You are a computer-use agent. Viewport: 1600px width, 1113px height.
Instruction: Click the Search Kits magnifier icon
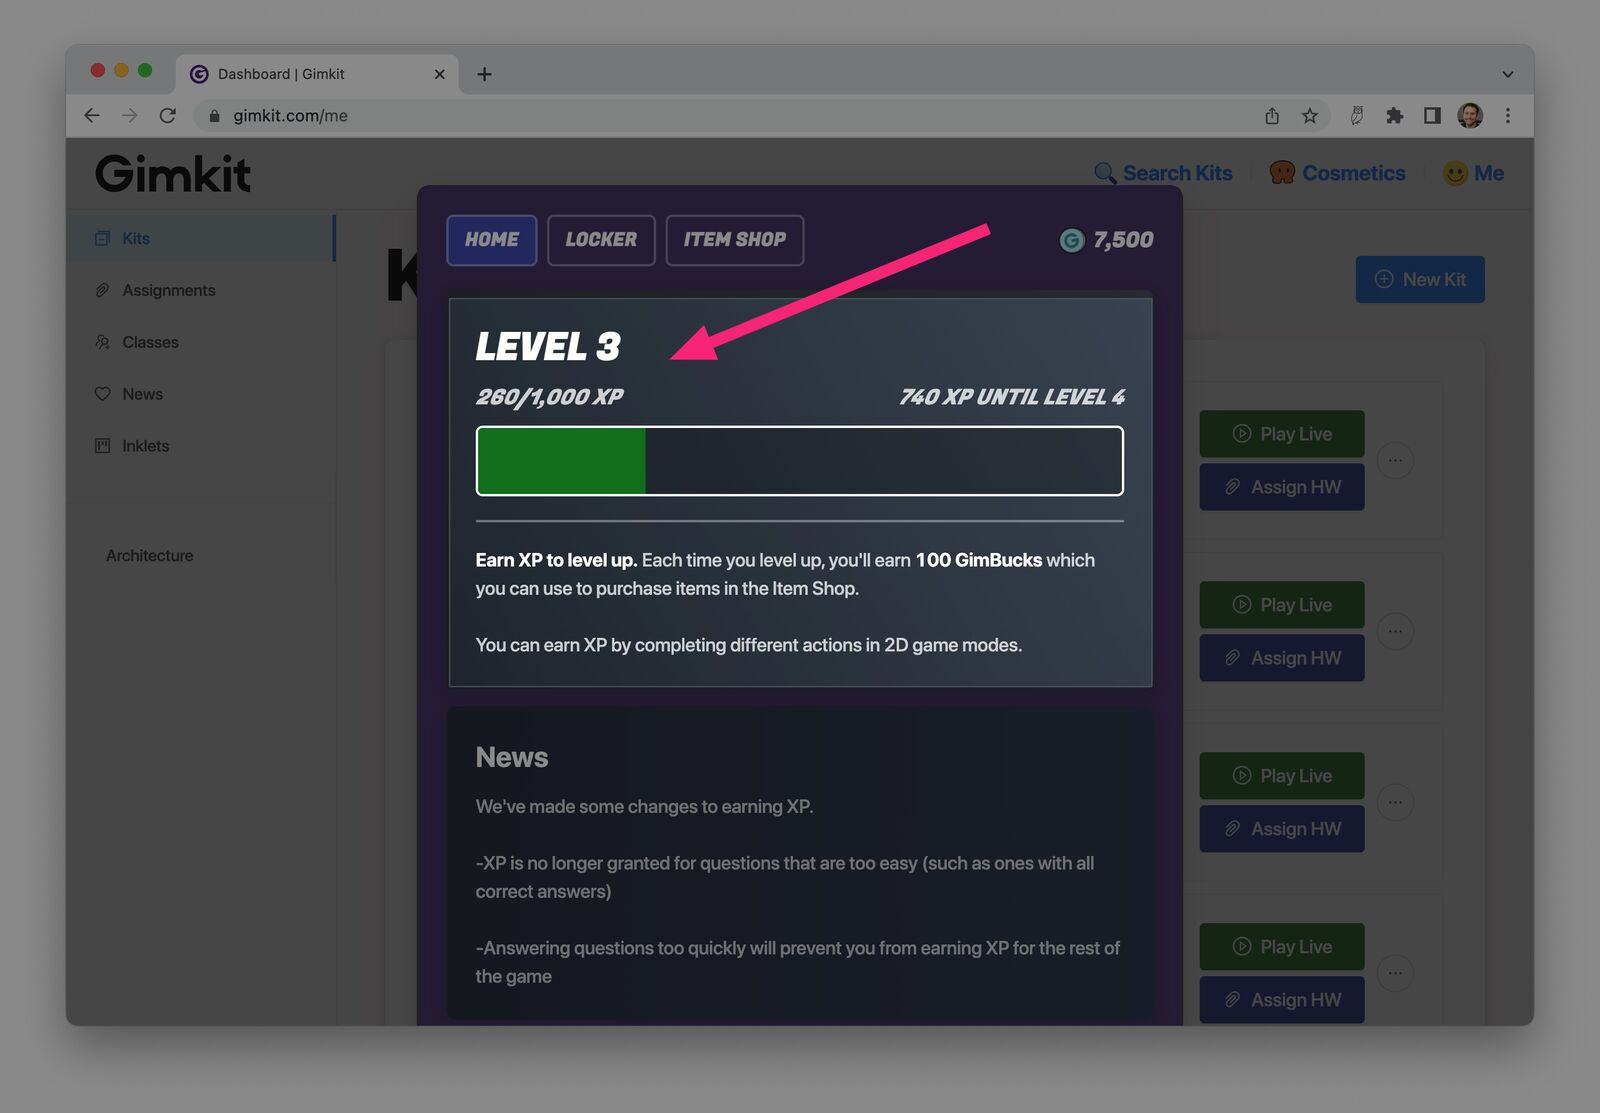point(1105,173)
